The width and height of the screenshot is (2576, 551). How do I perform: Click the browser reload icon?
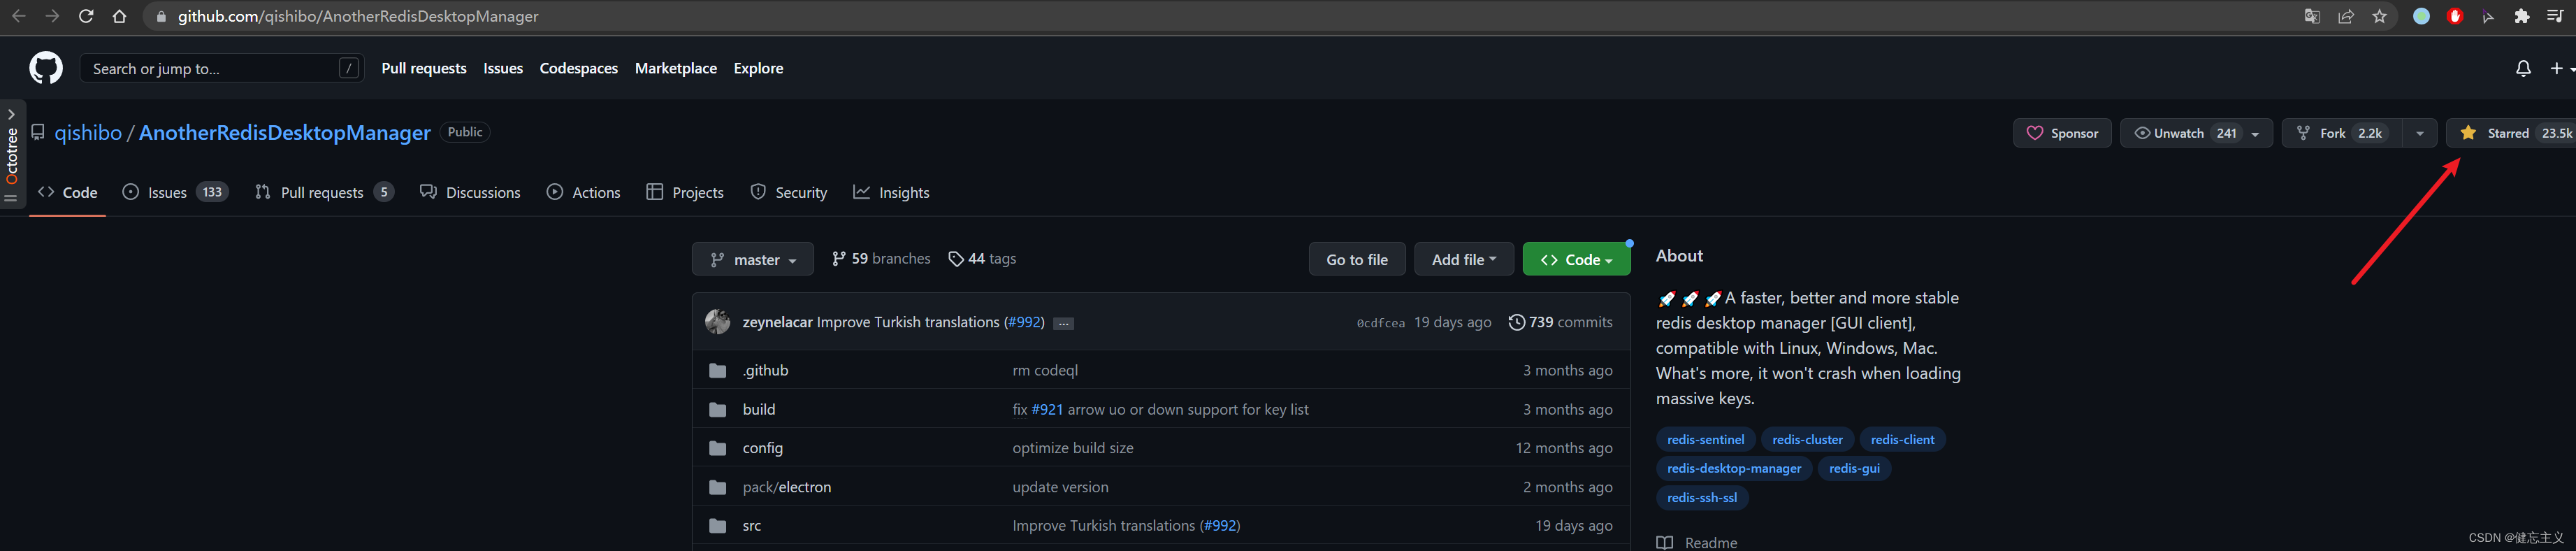(86, 16)
